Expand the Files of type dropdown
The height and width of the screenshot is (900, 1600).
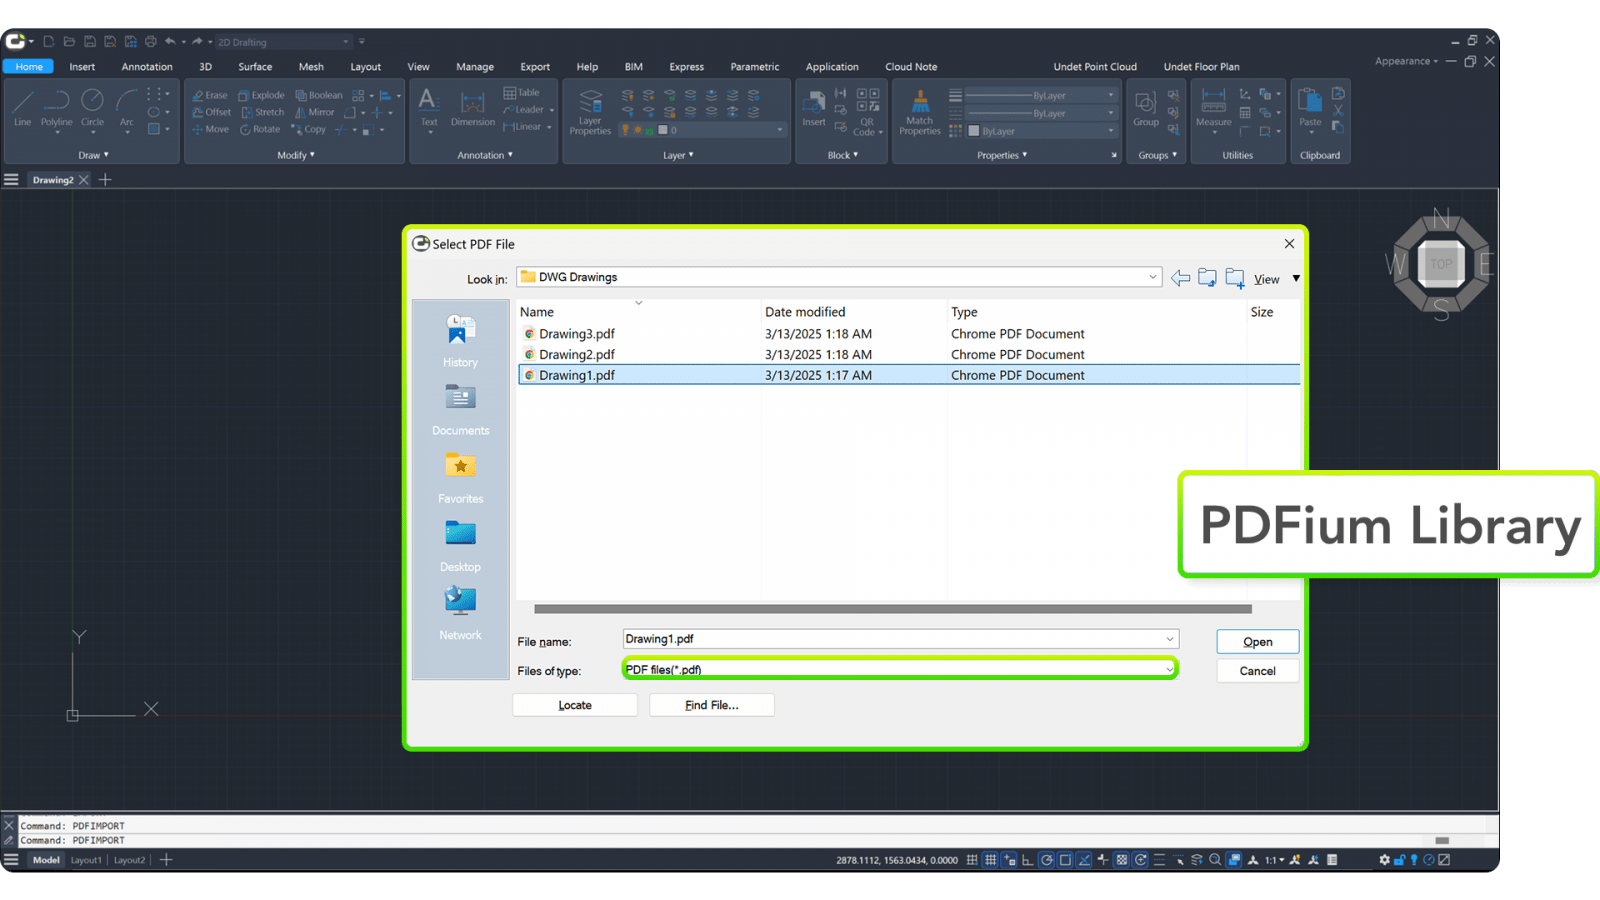(1169, 669)
